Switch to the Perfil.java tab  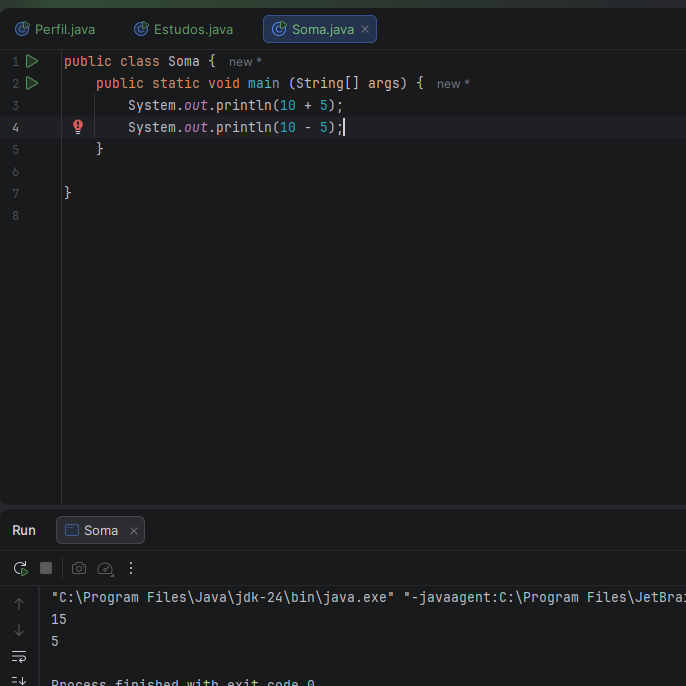[x=55, y=29]
